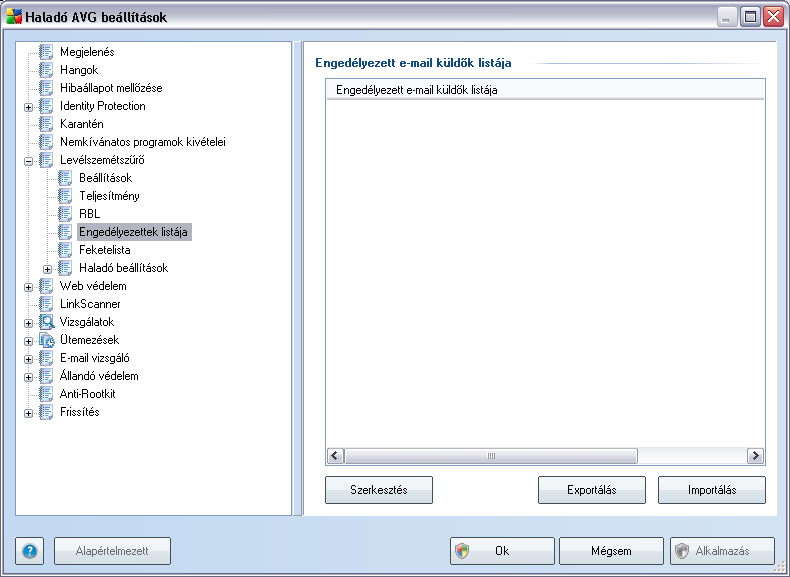Click the Haladó beállítások sub-item icon
This screenshot has width=790, height=577.
(65, 268)
